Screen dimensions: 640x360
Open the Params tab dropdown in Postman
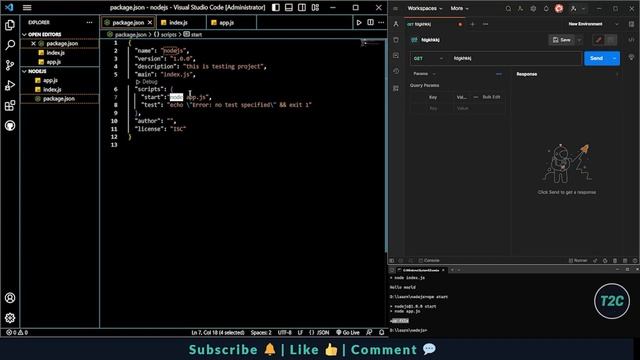click(424, 74)
